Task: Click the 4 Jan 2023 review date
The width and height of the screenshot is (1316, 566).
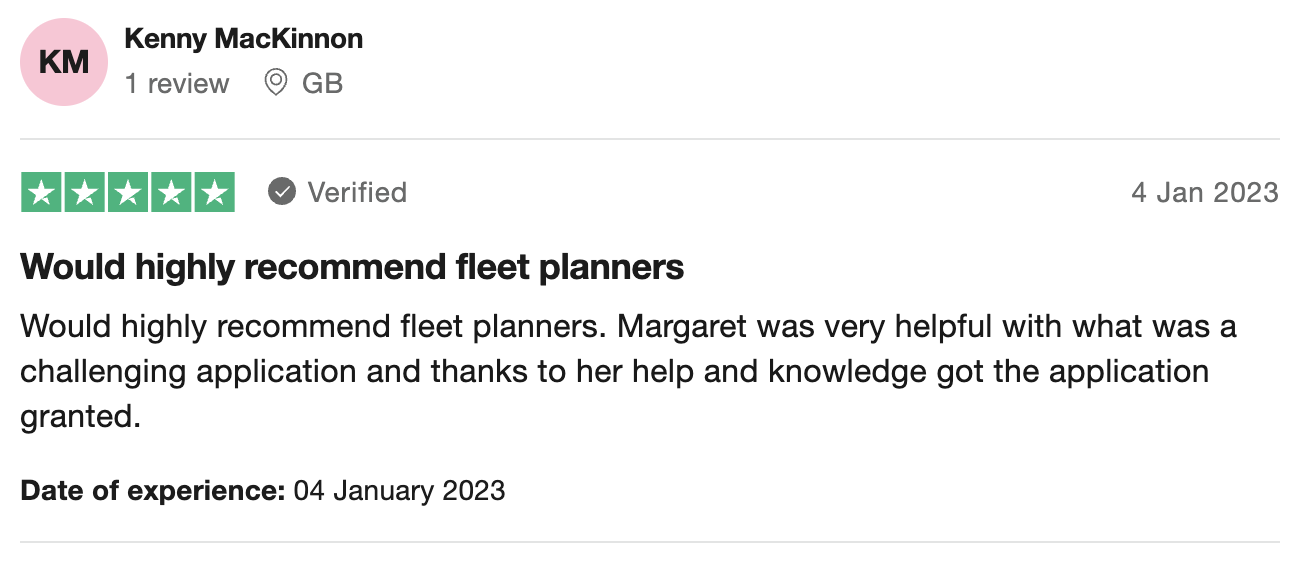Action: click(1204, 192)
